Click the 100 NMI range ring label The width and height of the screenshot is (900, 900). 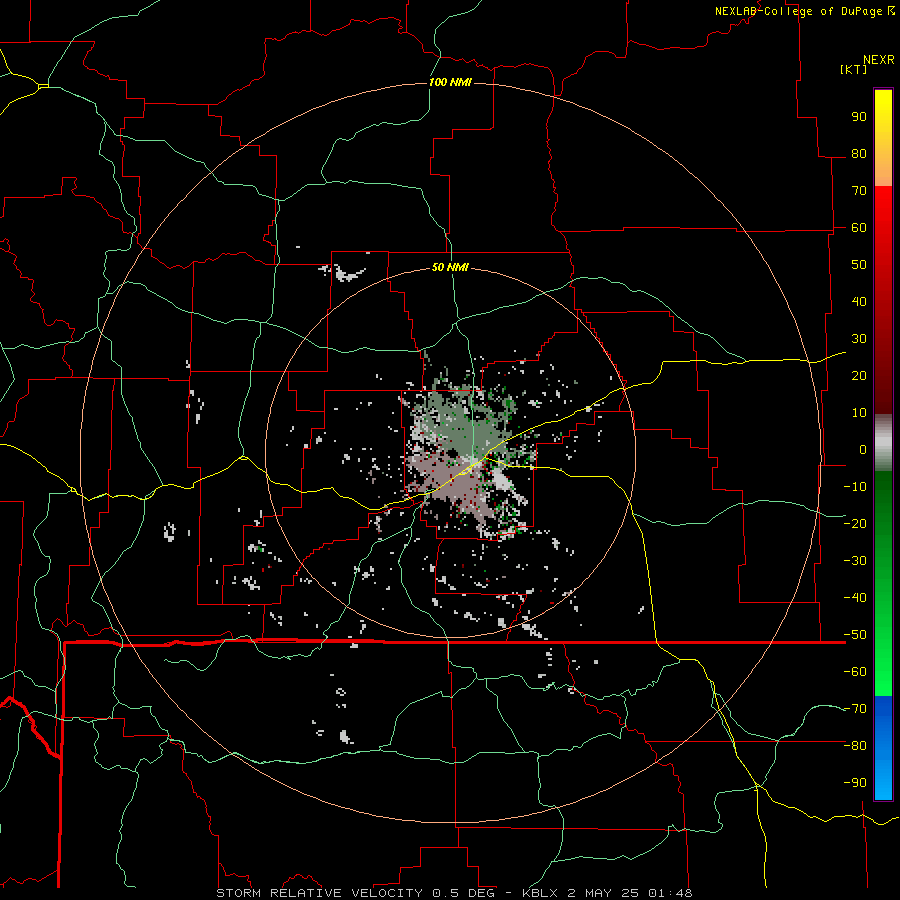coord(450,82)
